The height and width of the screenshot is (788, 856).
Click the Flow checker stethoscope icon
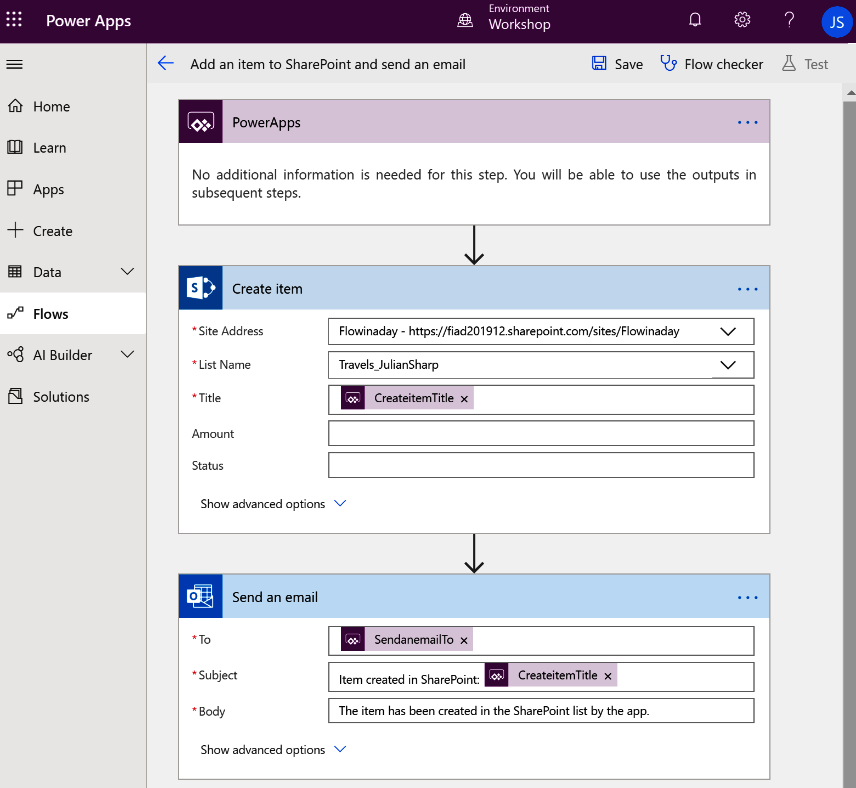[668, 63]
